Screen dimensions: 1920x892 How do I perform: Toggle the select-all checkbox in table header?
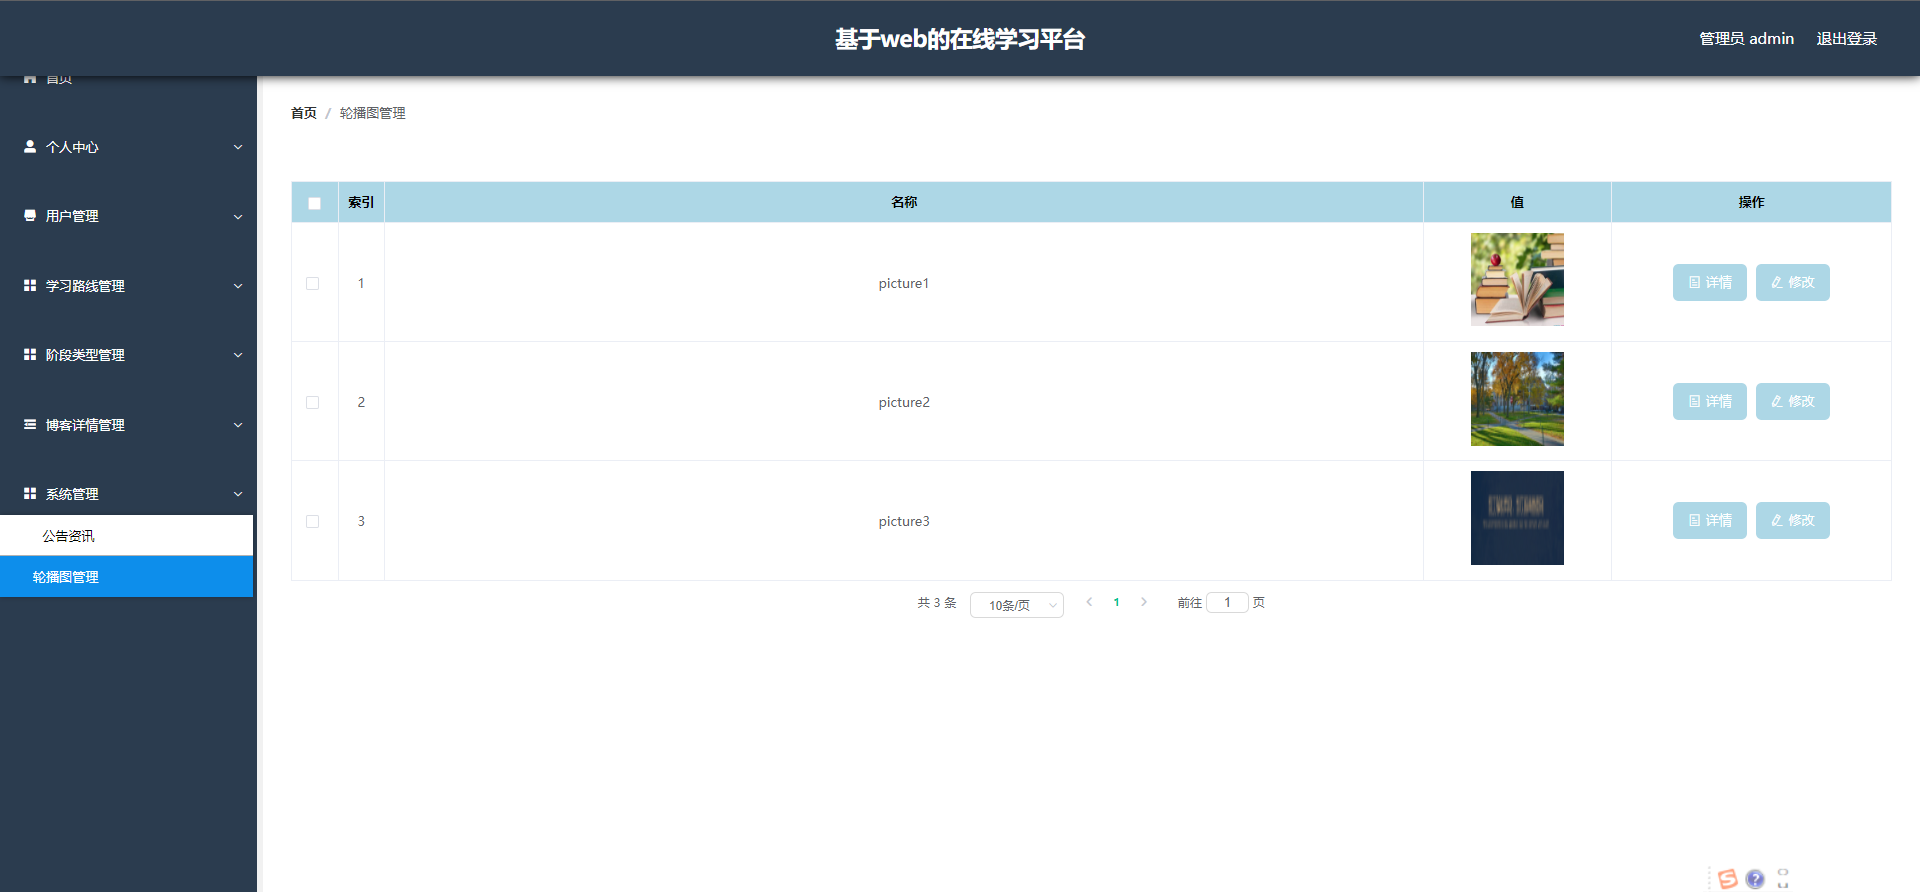pyautogui.click(x=314, y=203)
